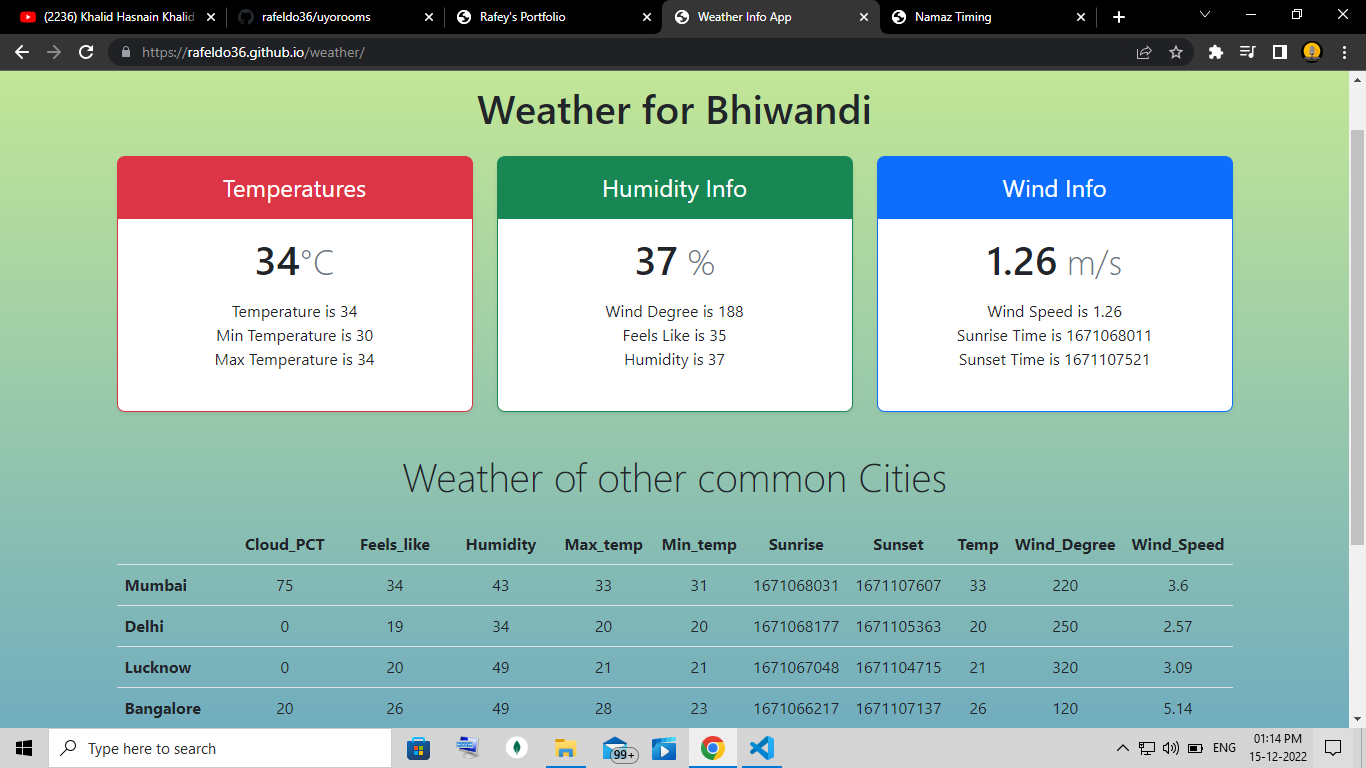Click the 'Sunrise Time is 1671068011' text
This screenshot has width=1366, height=768.
pos(1055,336)
